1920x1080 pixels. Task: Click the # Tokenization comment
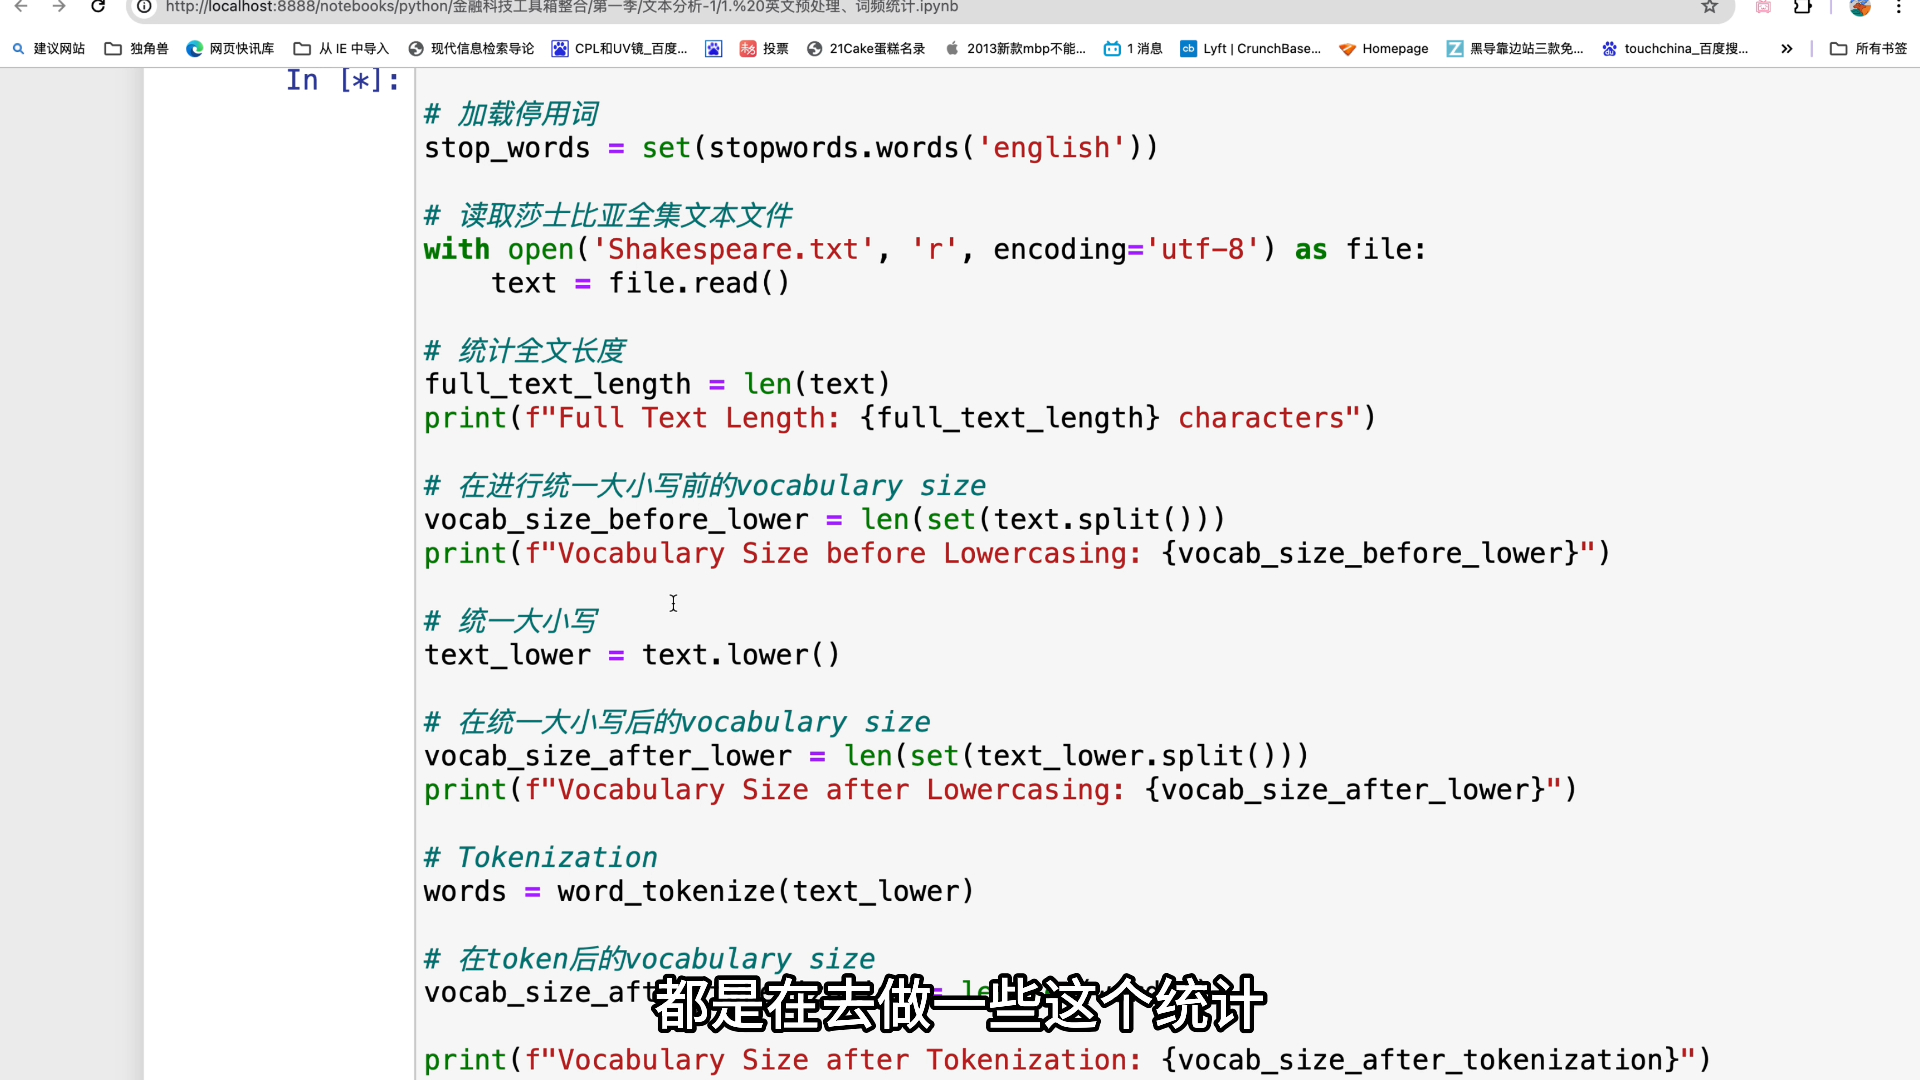point(541,857)
